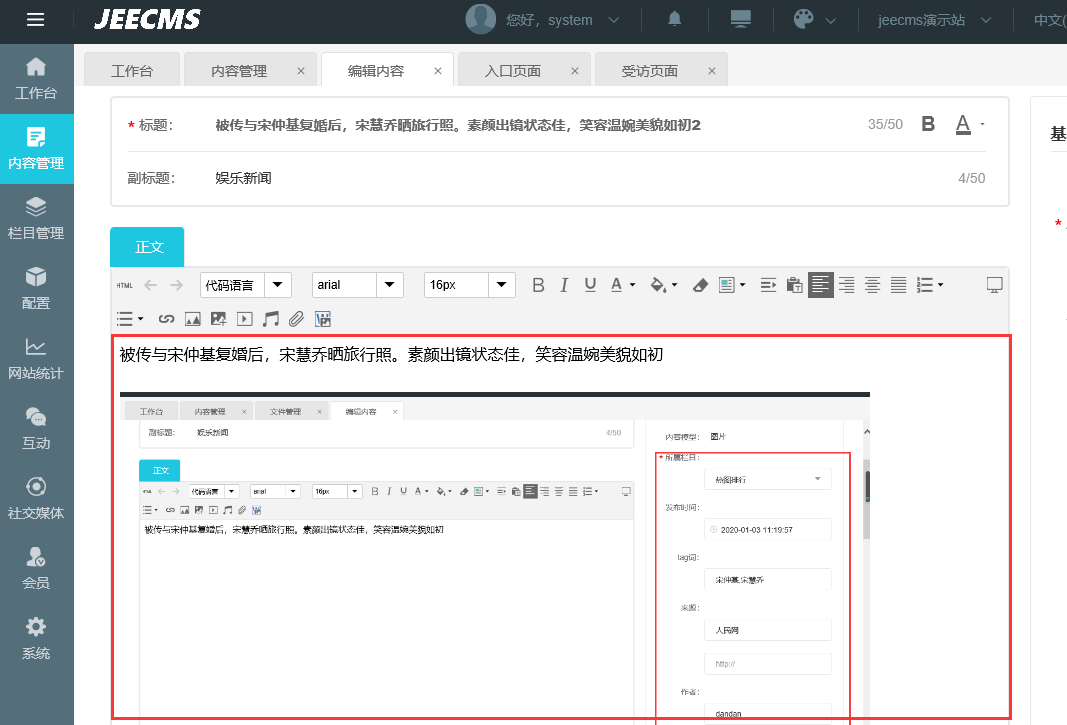
Task: Click the attachment paperclip icon
Action: click(x=296, y=319)
